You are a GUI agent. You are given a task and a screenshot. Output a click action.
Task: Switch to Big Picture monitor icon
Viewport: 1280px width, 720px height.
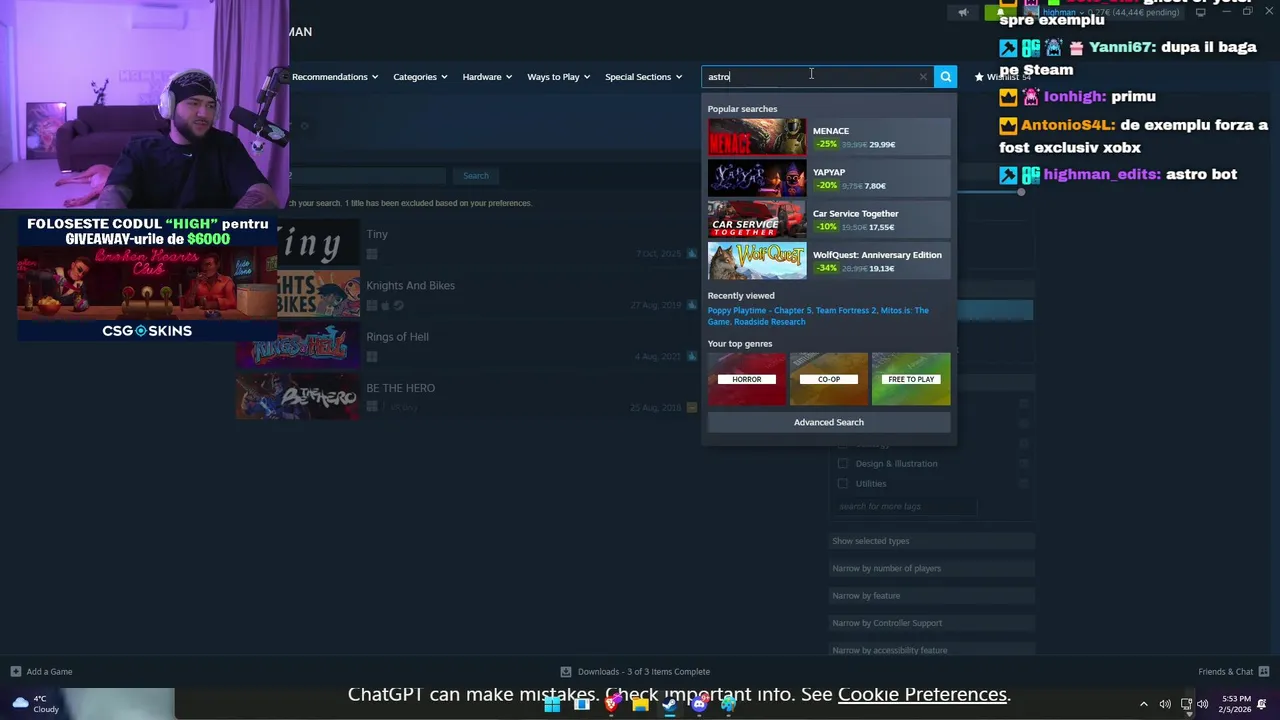point(1200,13)
